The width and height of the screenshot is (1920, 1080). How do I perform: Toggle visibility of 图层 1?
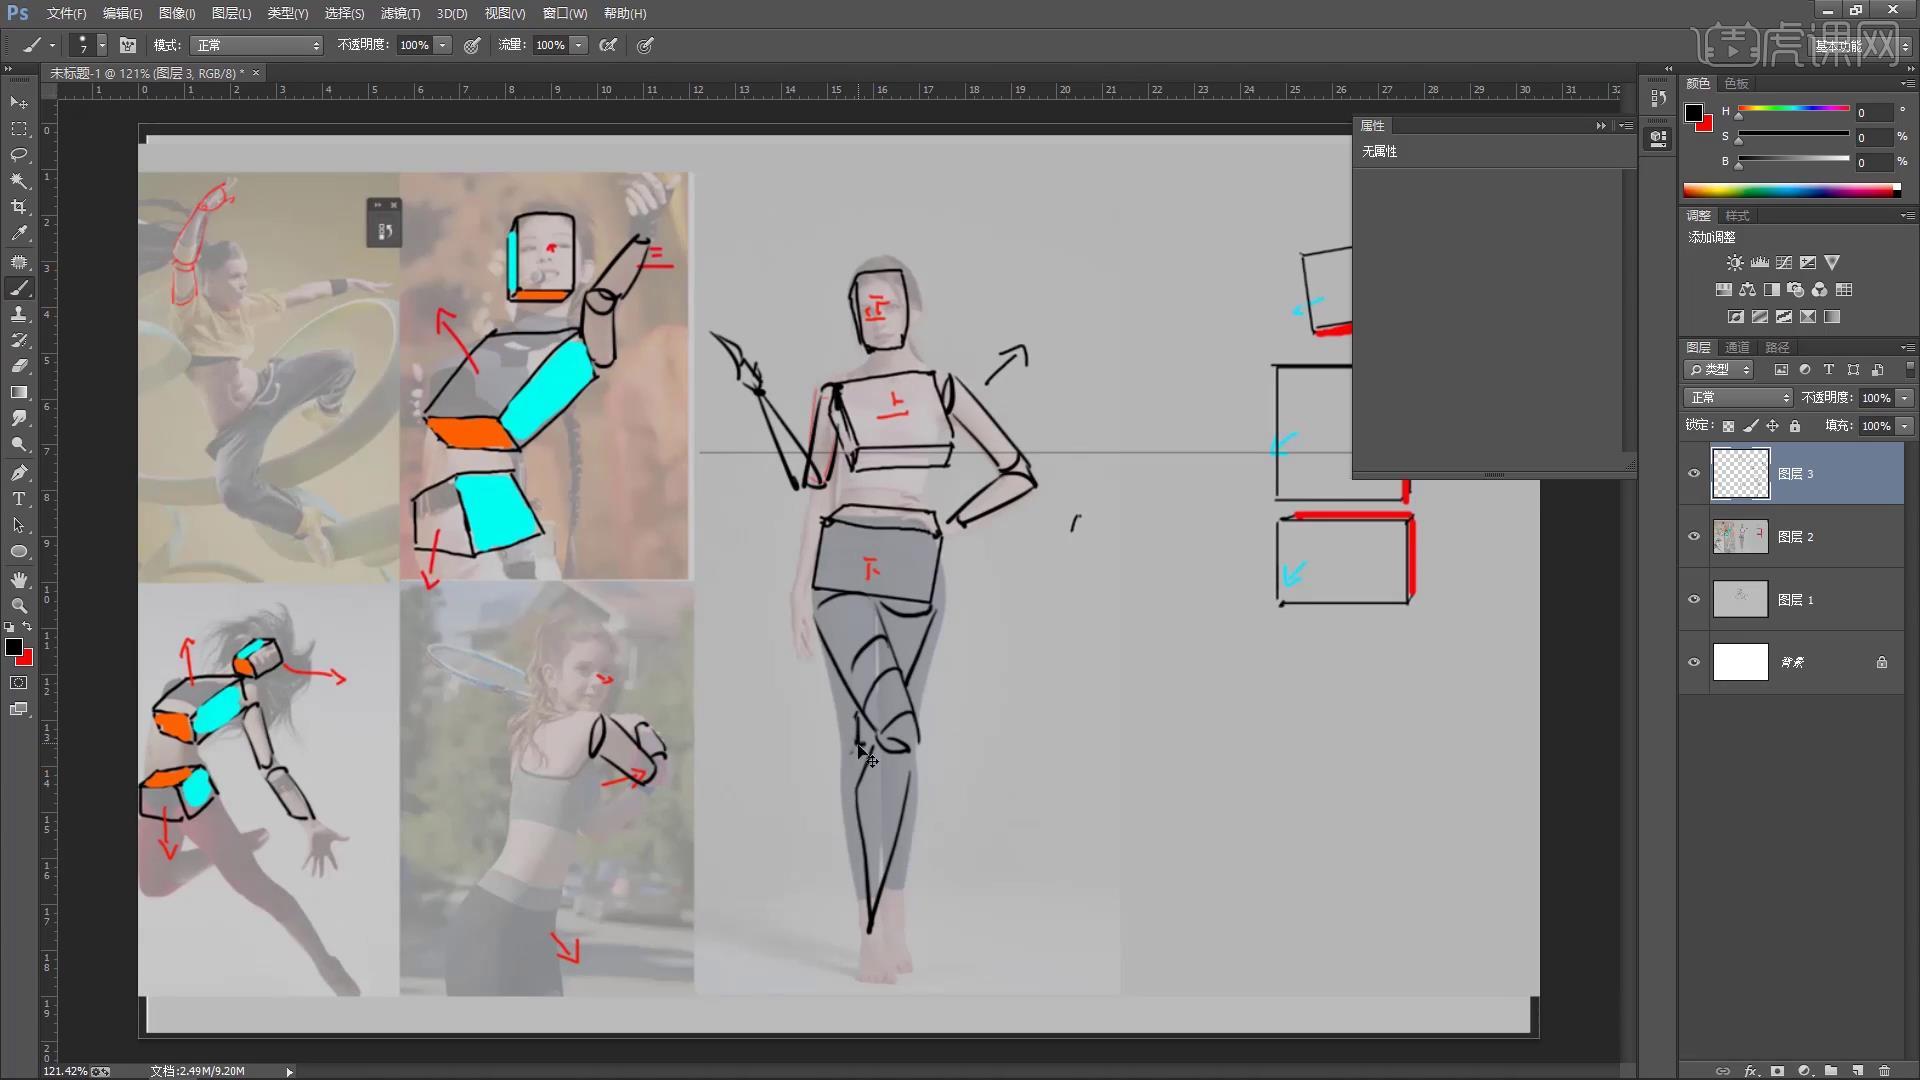click(x=1694, y=600)
